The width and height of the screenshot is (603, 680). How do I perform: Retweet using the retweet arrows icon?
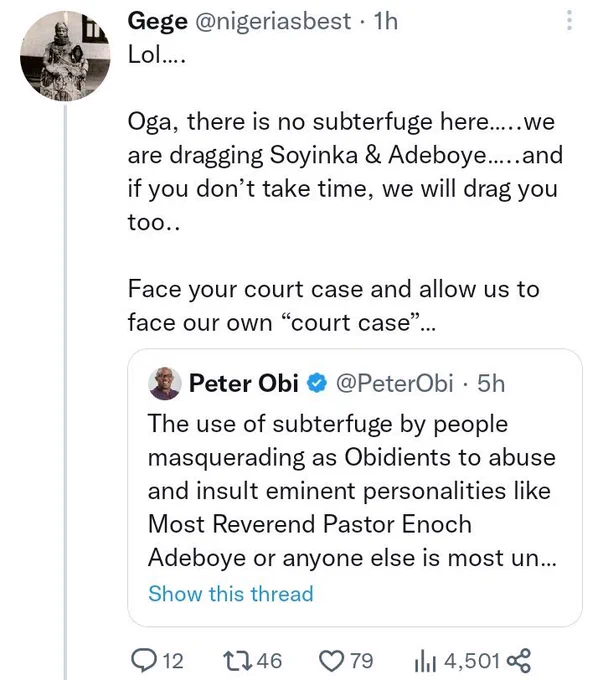238,661
